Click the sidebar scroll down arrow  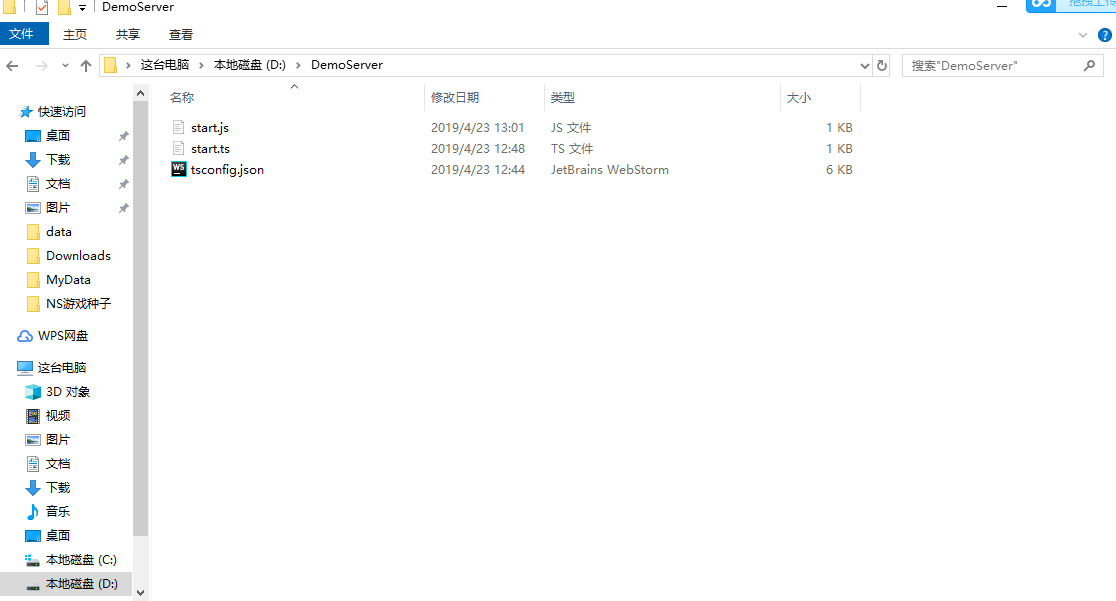140,592
